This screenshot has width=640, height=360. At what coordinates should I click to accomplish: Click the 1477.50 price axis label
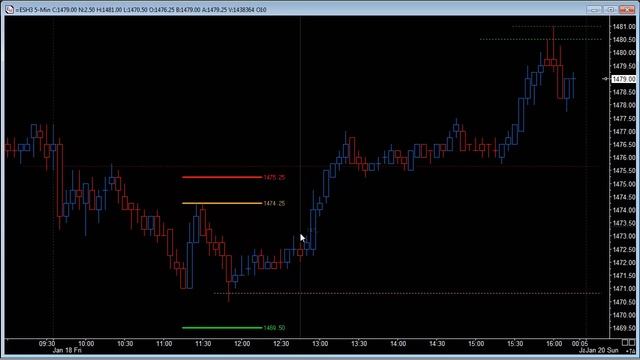point(624,118)
